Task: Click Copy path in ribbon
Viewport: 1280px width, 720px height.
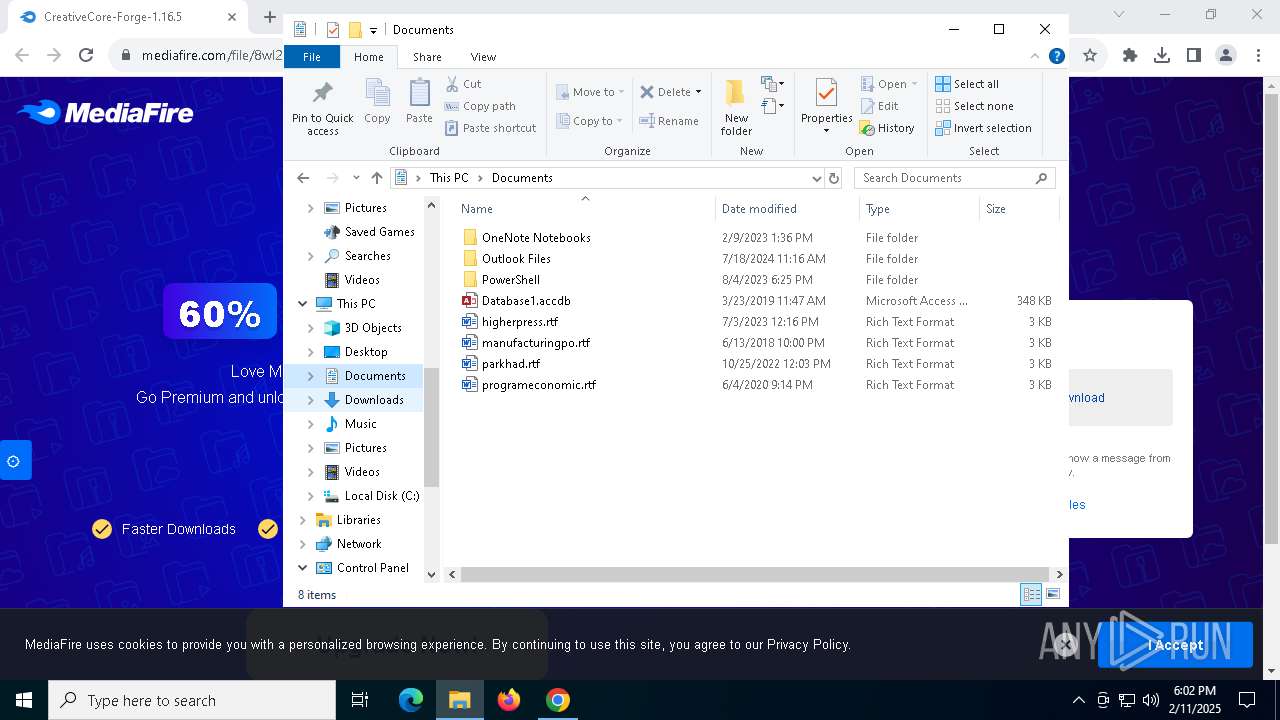Action: tap(480, 106)
